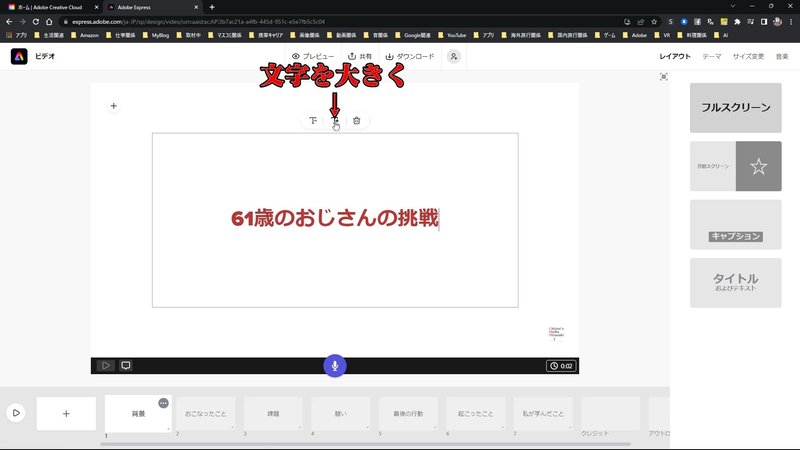Toggle the browser side panel icon

point(764,21)
